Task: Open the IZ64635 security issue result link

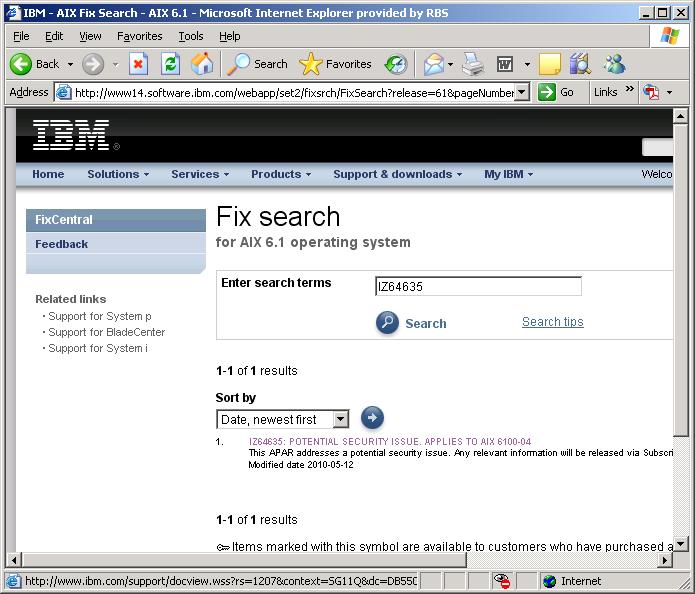Action: coord(390,442)
